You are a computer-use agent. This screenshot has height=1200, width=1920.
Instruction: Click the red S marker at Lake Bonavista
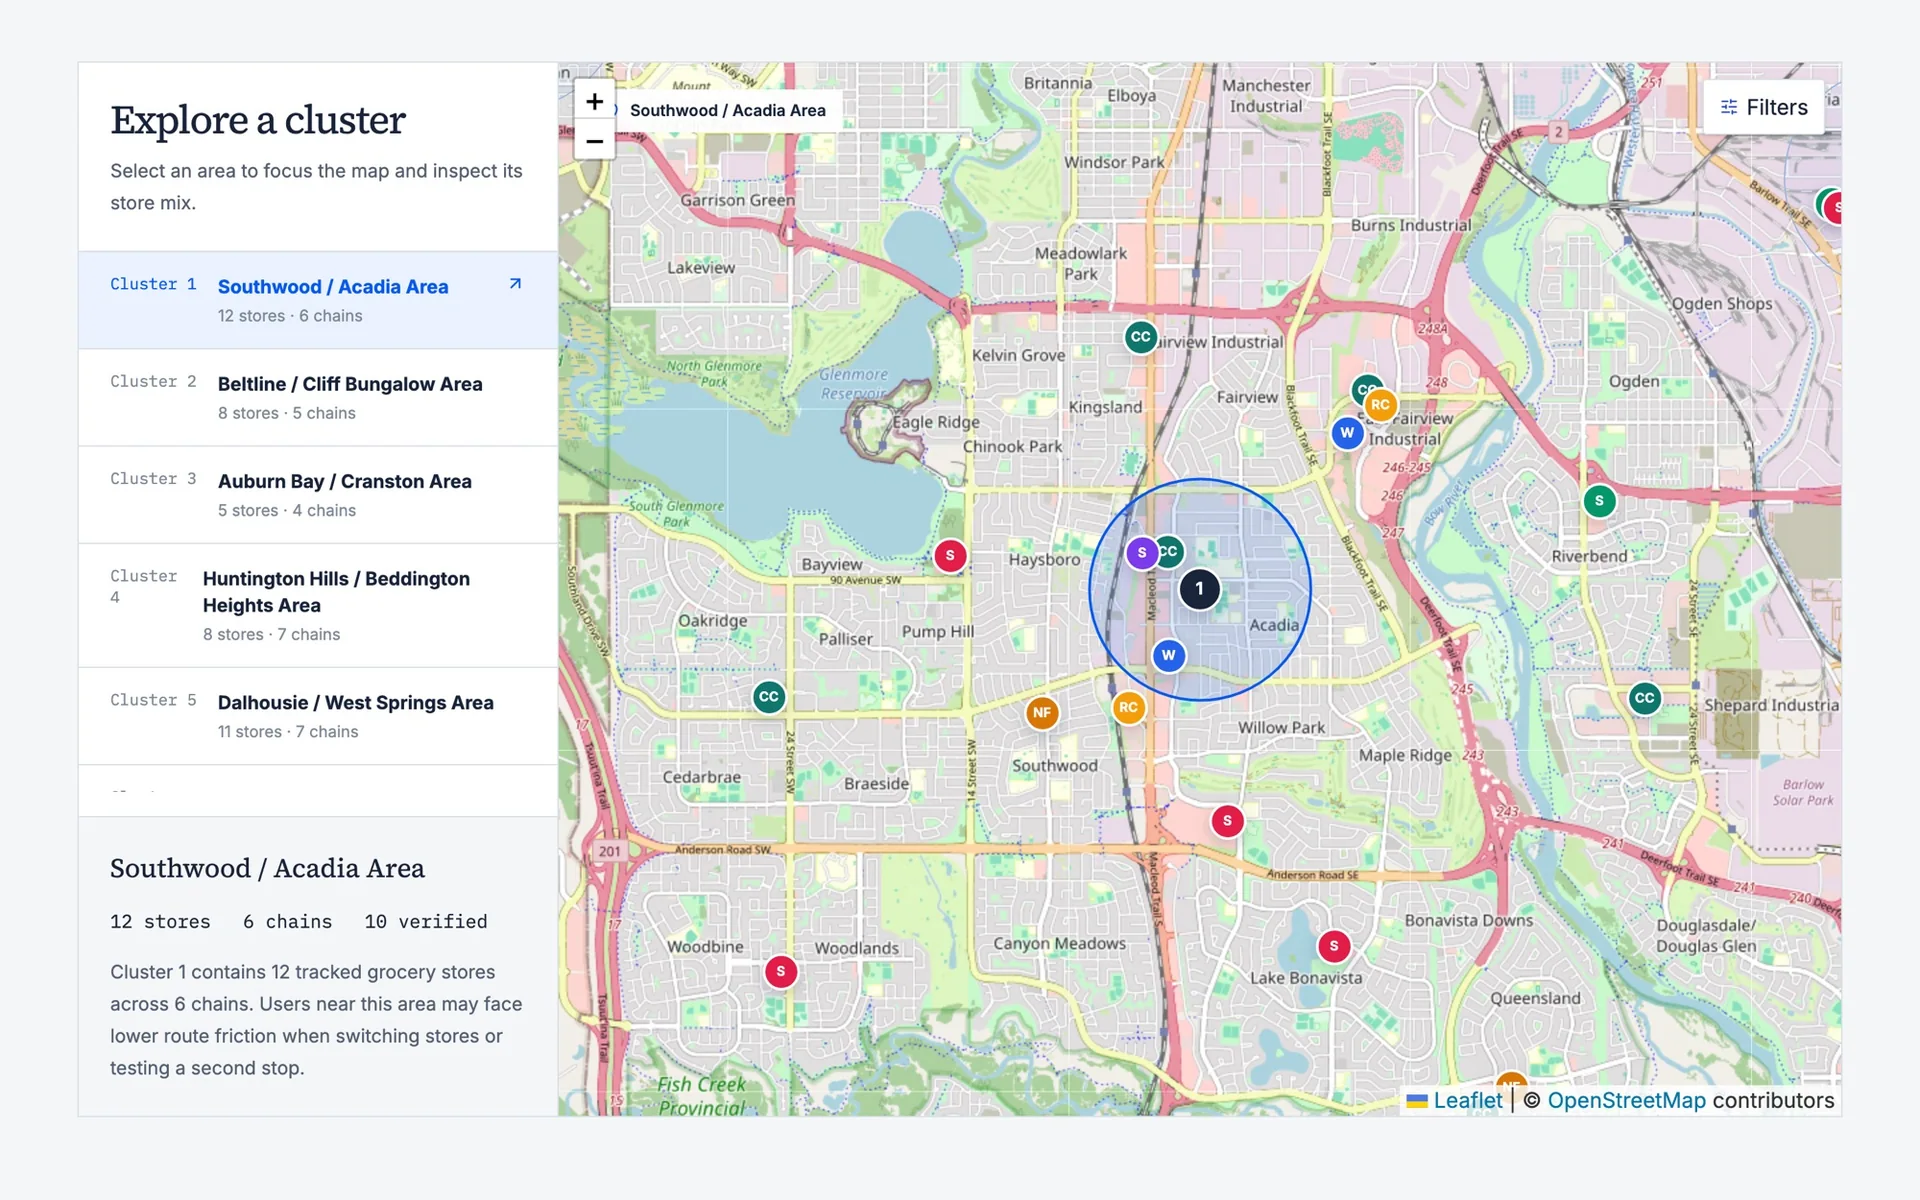pyautogui.click(x=1333, y=946)
